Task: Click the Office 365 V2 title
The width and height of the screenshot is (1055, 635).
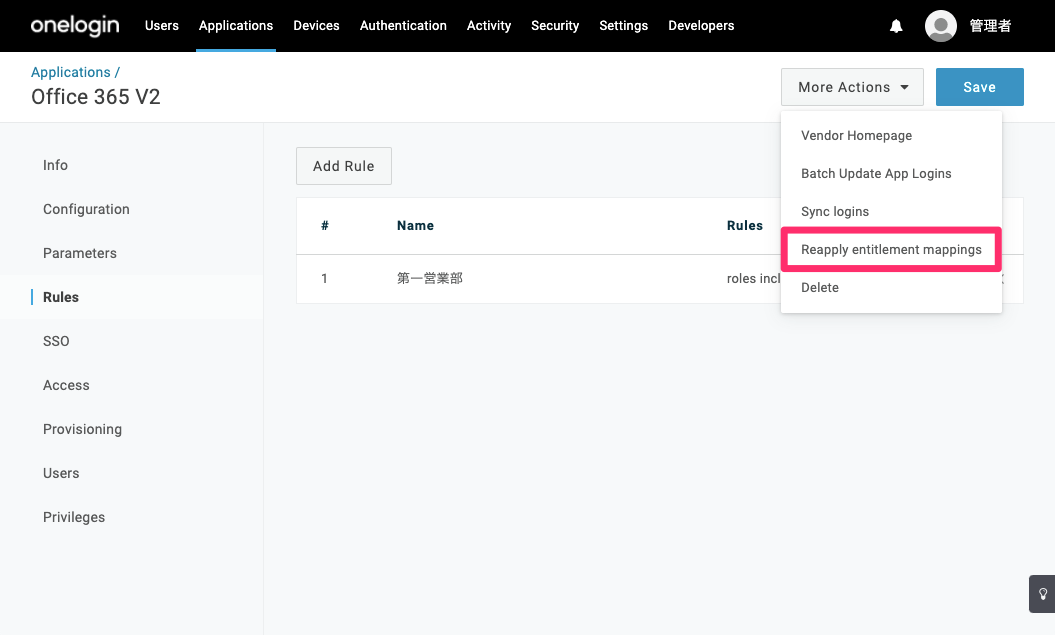Action: (96, 97)
